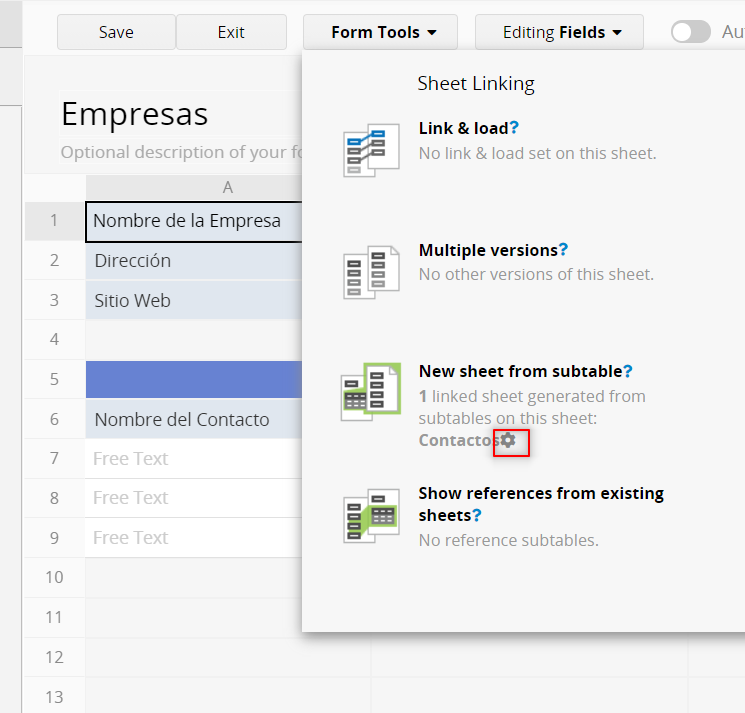745x713 pixels.
Task: Select Show references from existing sheets heading
Action: tap(540, 493)
